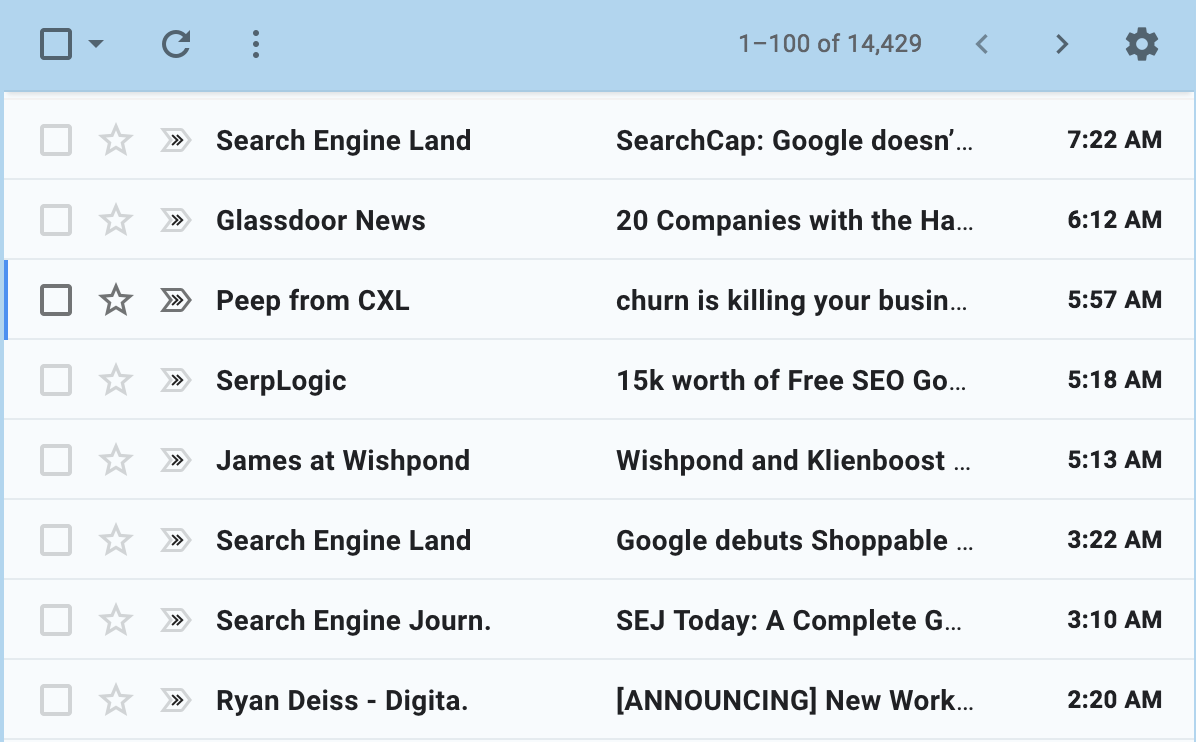
Task: Open email 'Wishpond and Klienboost ...'
Action: pos(793,461)
